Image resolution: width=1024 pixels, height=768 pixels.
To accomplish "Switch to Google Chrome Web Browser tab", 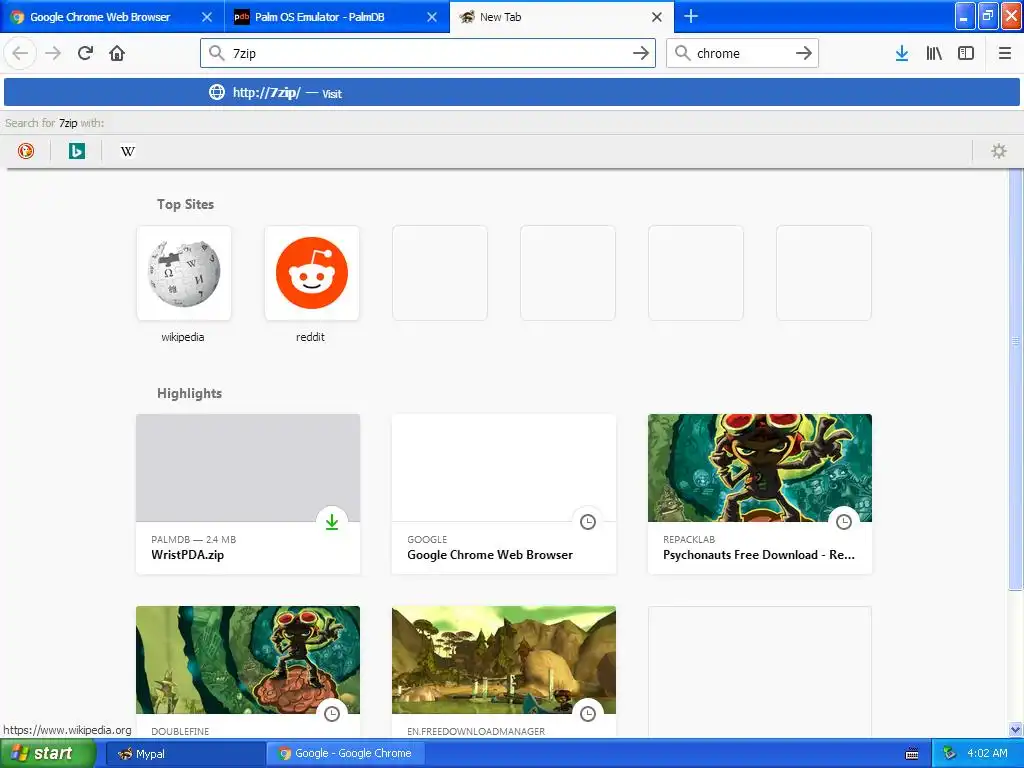I will pos(112,17).
